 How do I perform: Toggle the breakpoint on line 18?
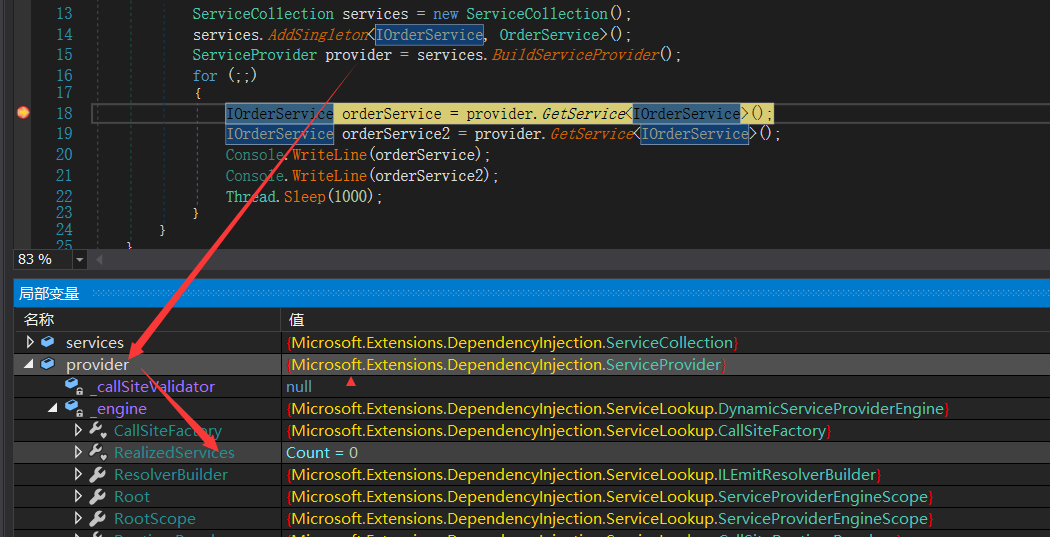23,112
